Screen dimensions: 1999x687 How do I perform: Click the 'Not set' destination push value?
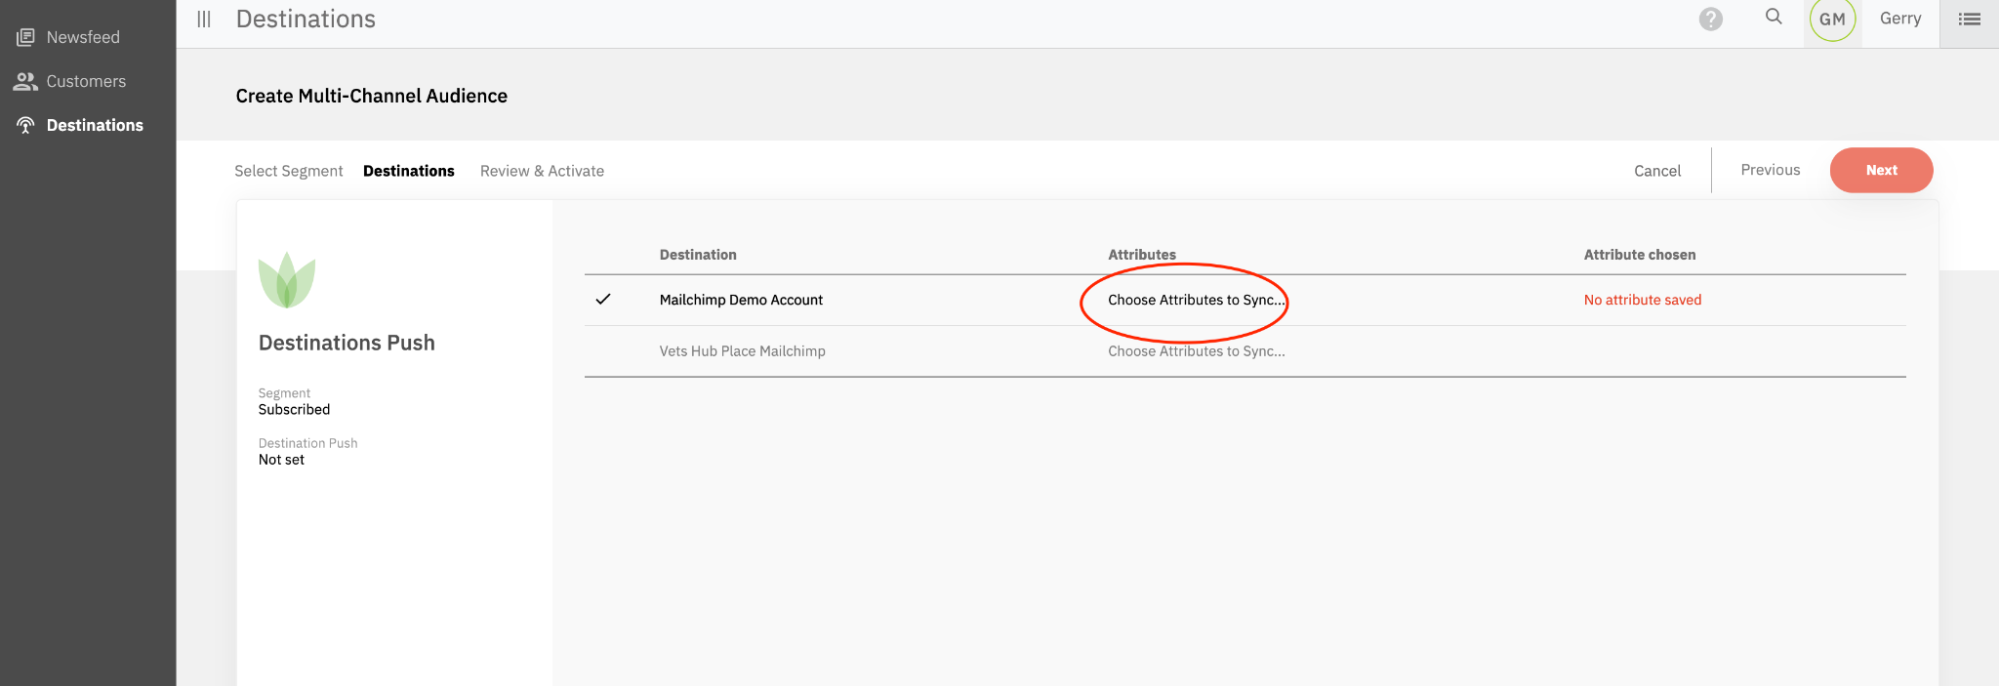click(x=281, y=460)
